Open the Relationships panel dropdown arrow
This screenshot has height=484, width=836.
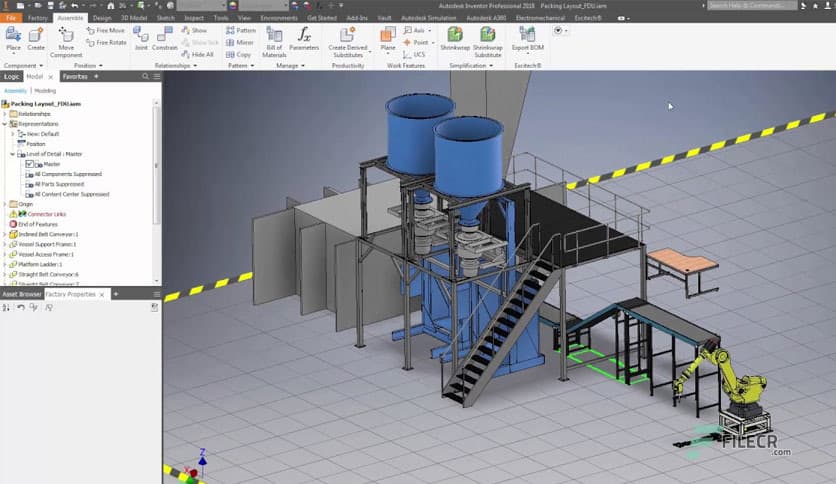pos(195,66)
